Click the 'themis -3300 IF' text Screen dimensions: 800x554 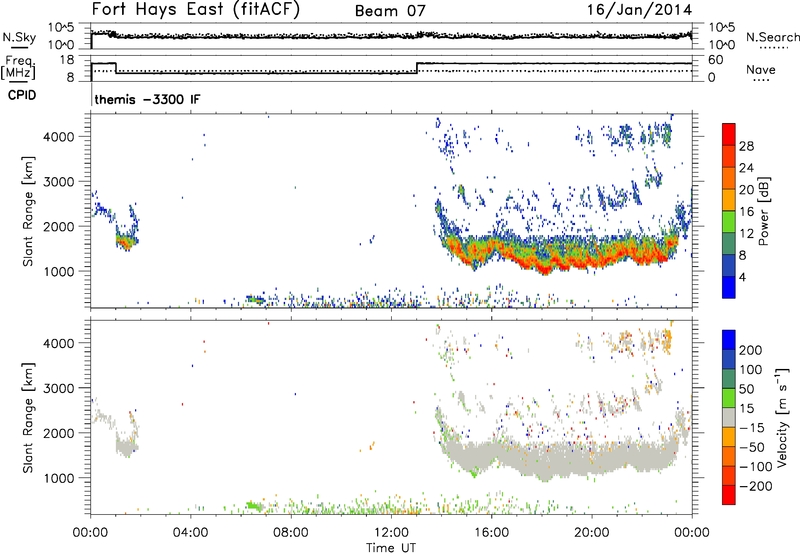click(147, 99)
